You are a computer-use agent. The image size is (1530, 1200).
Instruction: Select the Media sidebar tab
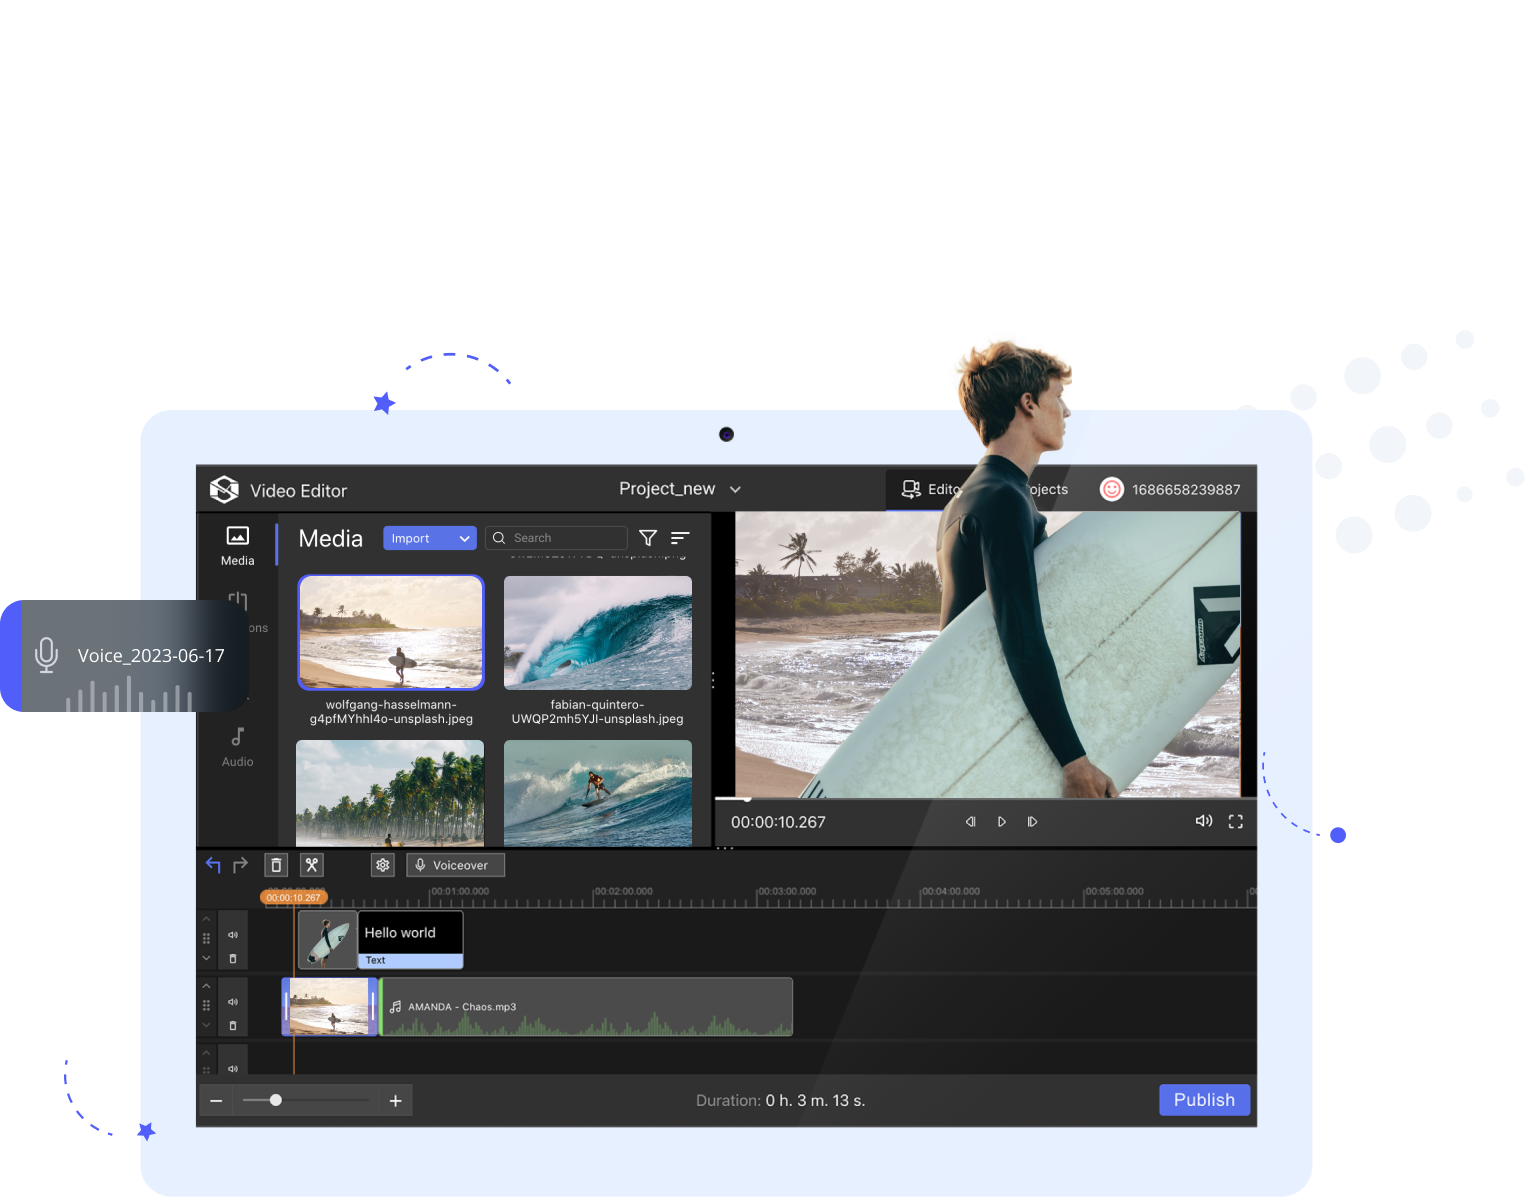point(237,546)
